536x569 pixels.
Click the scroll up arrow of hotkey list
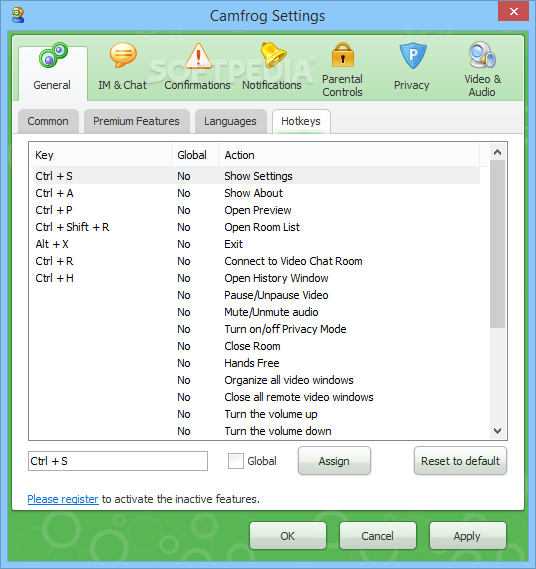498,152
